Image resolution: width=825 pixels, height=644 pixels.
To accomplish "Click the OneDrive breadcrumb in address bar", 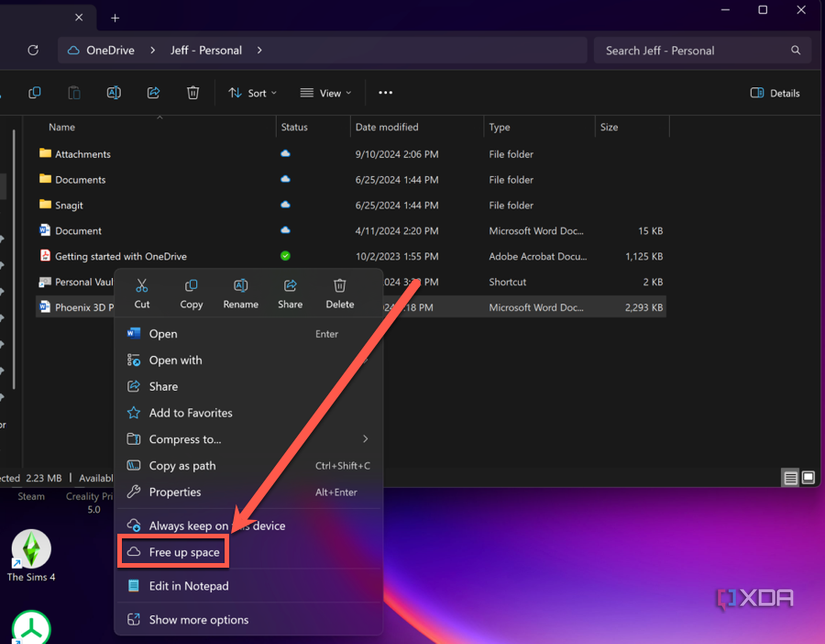I will (110, 50).
